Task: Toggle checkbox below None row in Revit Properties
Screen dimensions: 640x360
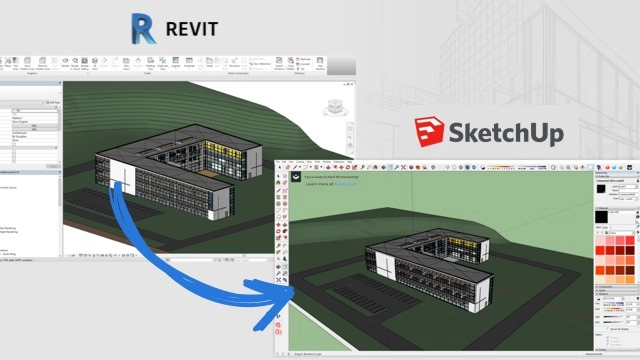Action: [14, 144]
